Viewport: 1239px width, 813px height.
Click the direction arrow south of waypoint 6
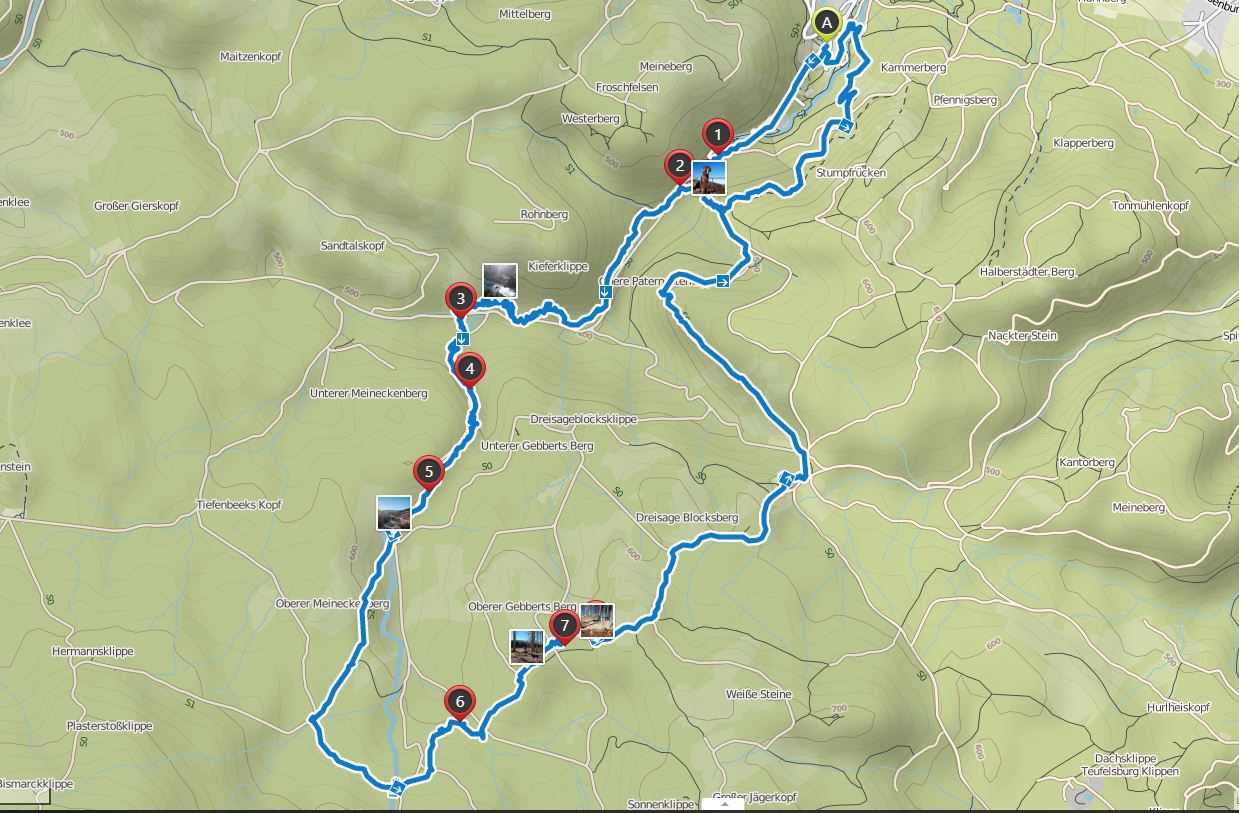click(x=397, y=788)
